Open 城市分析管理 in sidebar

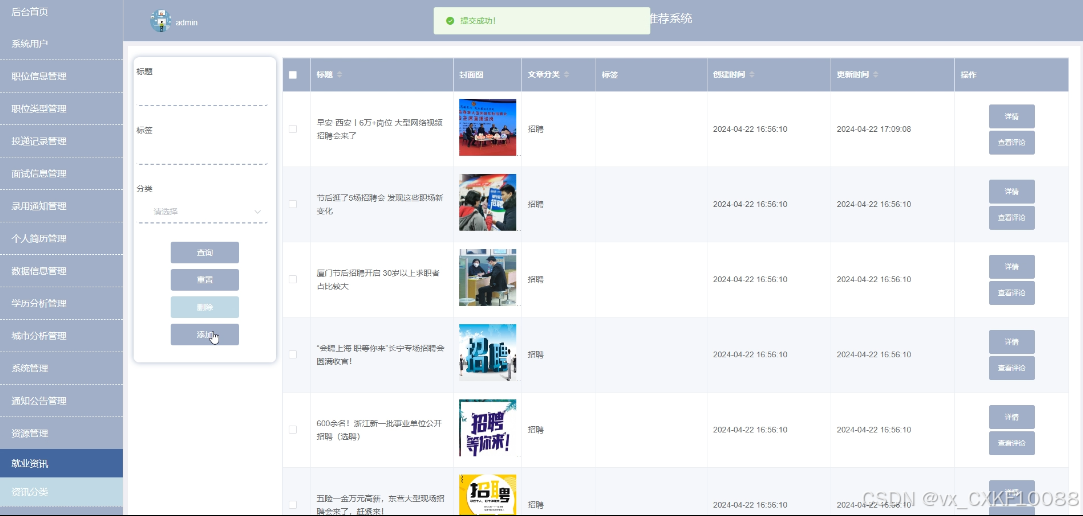61,336
